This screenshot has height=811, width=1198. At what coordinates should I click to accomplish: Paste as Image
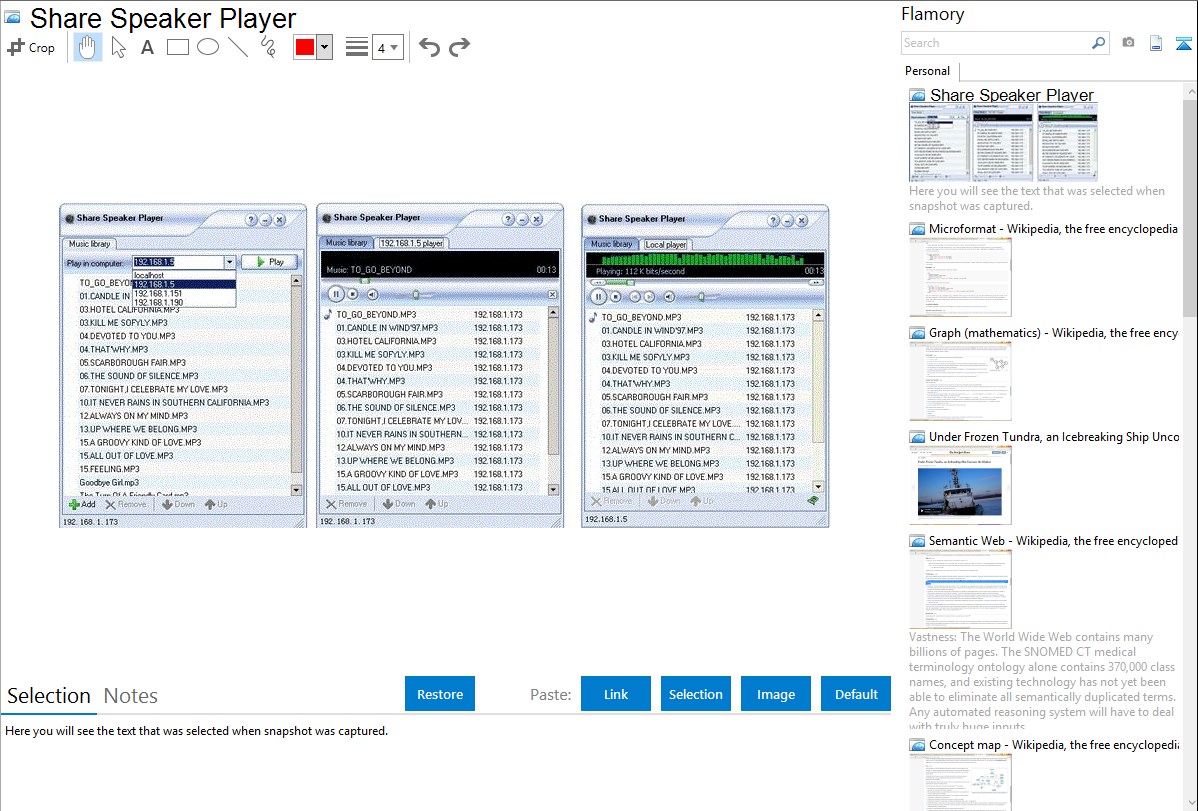pos(776,694)
